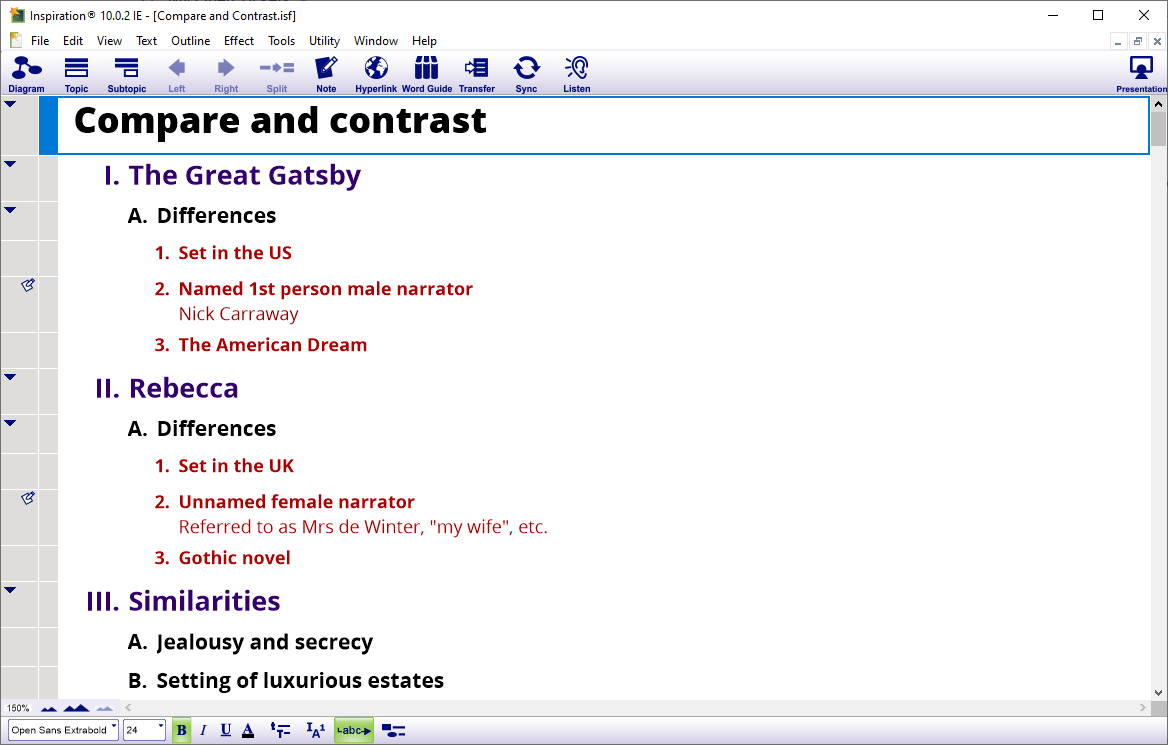Open the File menu
1168x745 pixels.
coord(40,40)
